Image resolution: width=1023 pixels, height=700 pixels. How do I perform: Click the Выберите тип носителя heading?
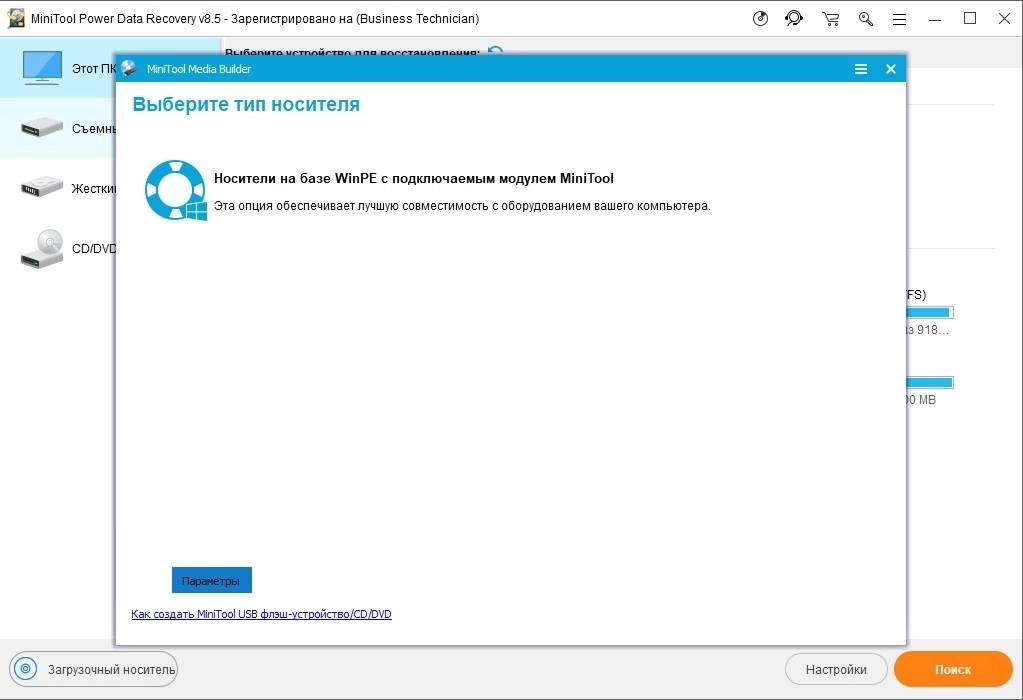pyautogui.click(x=246, y=104)
